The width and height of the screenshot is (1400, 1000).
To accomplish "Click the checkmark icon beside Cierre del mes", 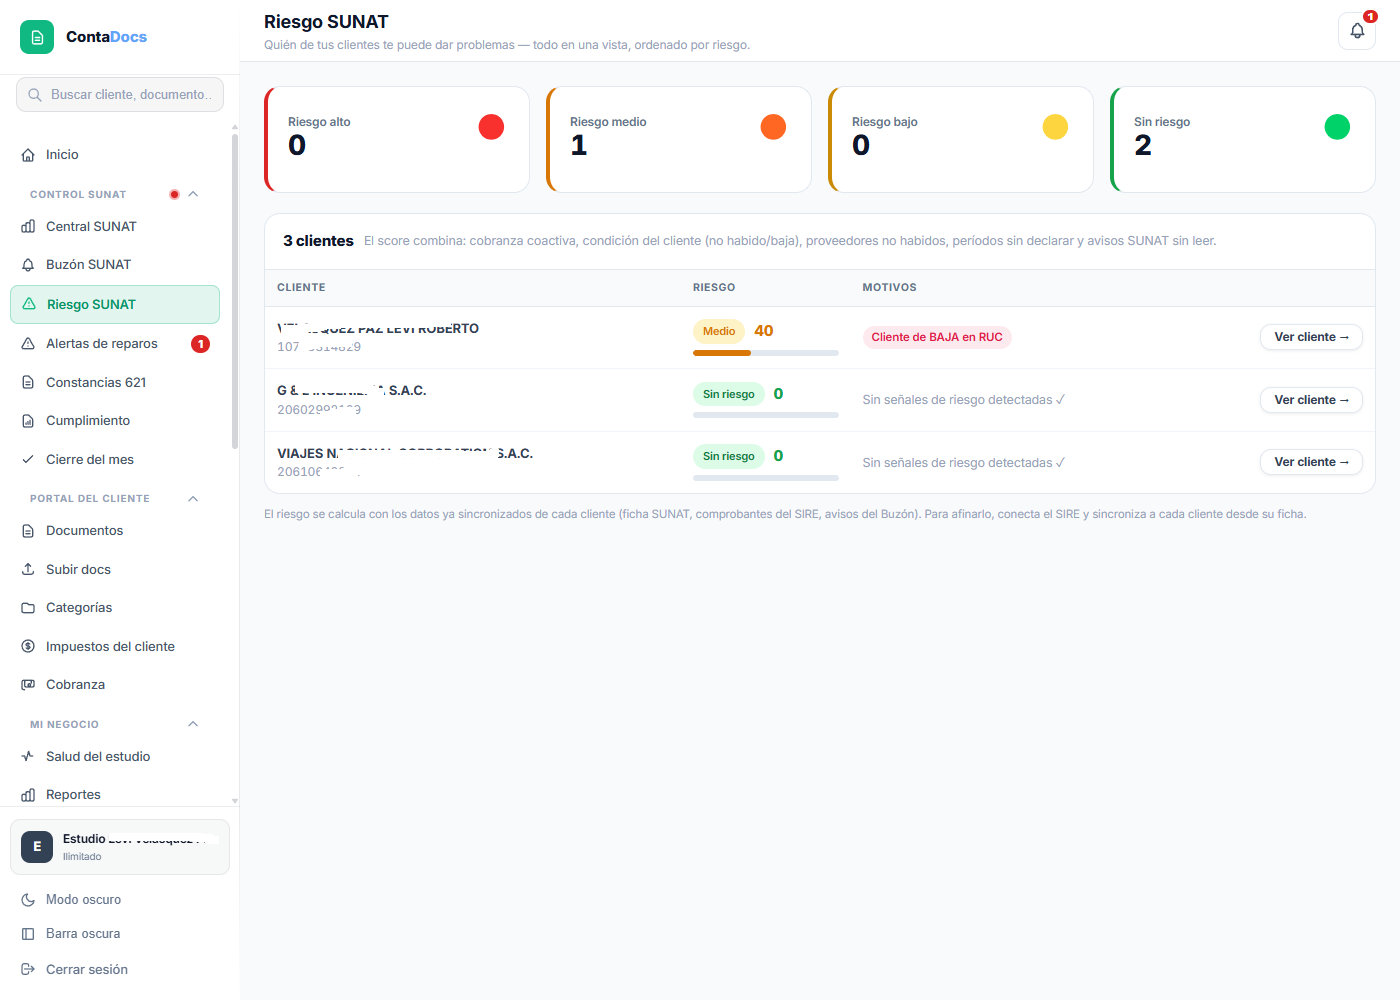I will [x=28, y=460].
